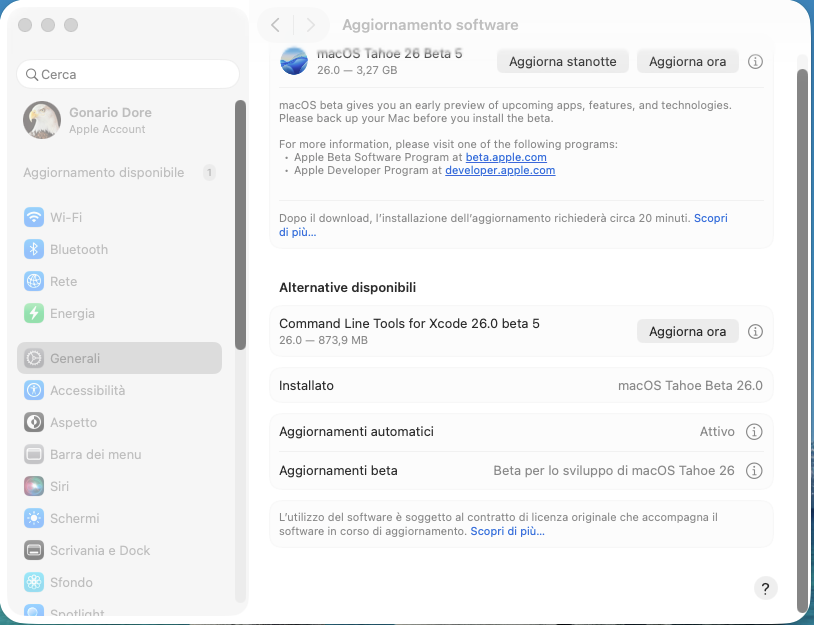This screenshot has height=625, width=814.
Task: Click Installato row label
Action: coord(306,386)
